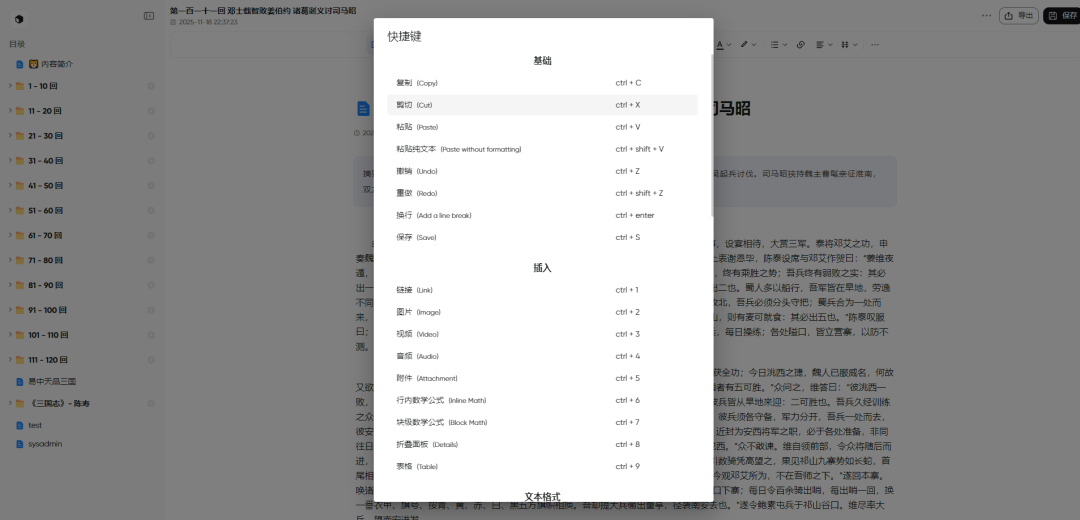Click plus icon beside 91 - 100 回

coord(151,310)
